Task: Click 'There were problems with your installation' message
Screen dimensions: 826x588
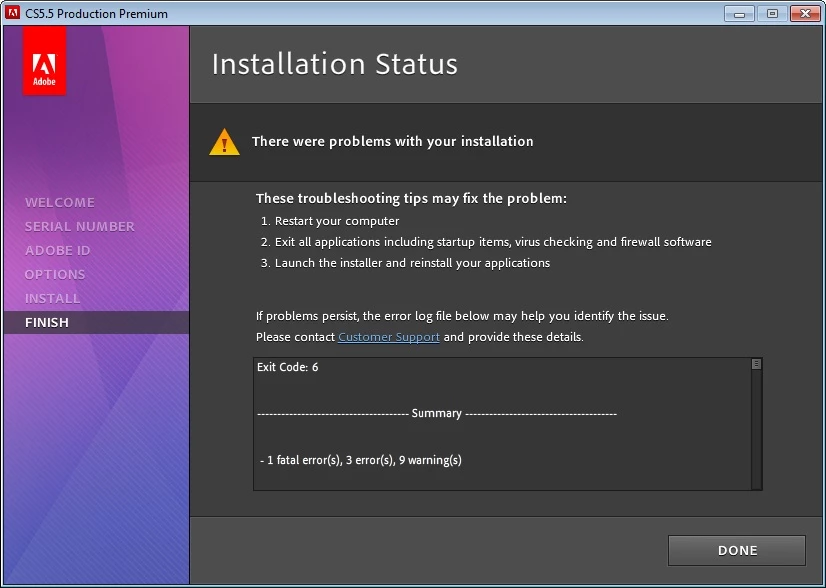Action: point(392,141)
